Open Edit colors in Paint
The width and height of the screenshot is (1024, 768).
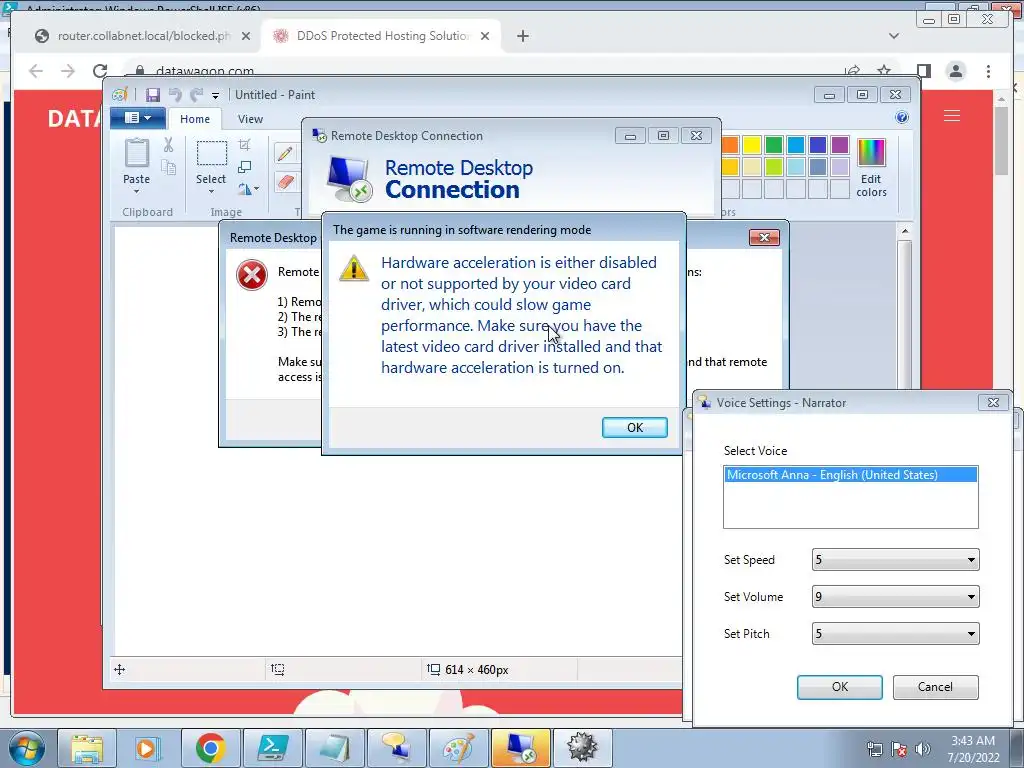[871, 168]
